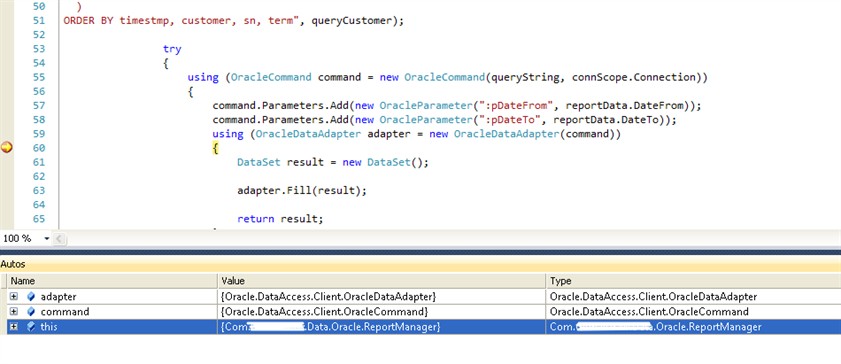Expand the this variable node
The image size is (841, 364).
pos(14,326)
